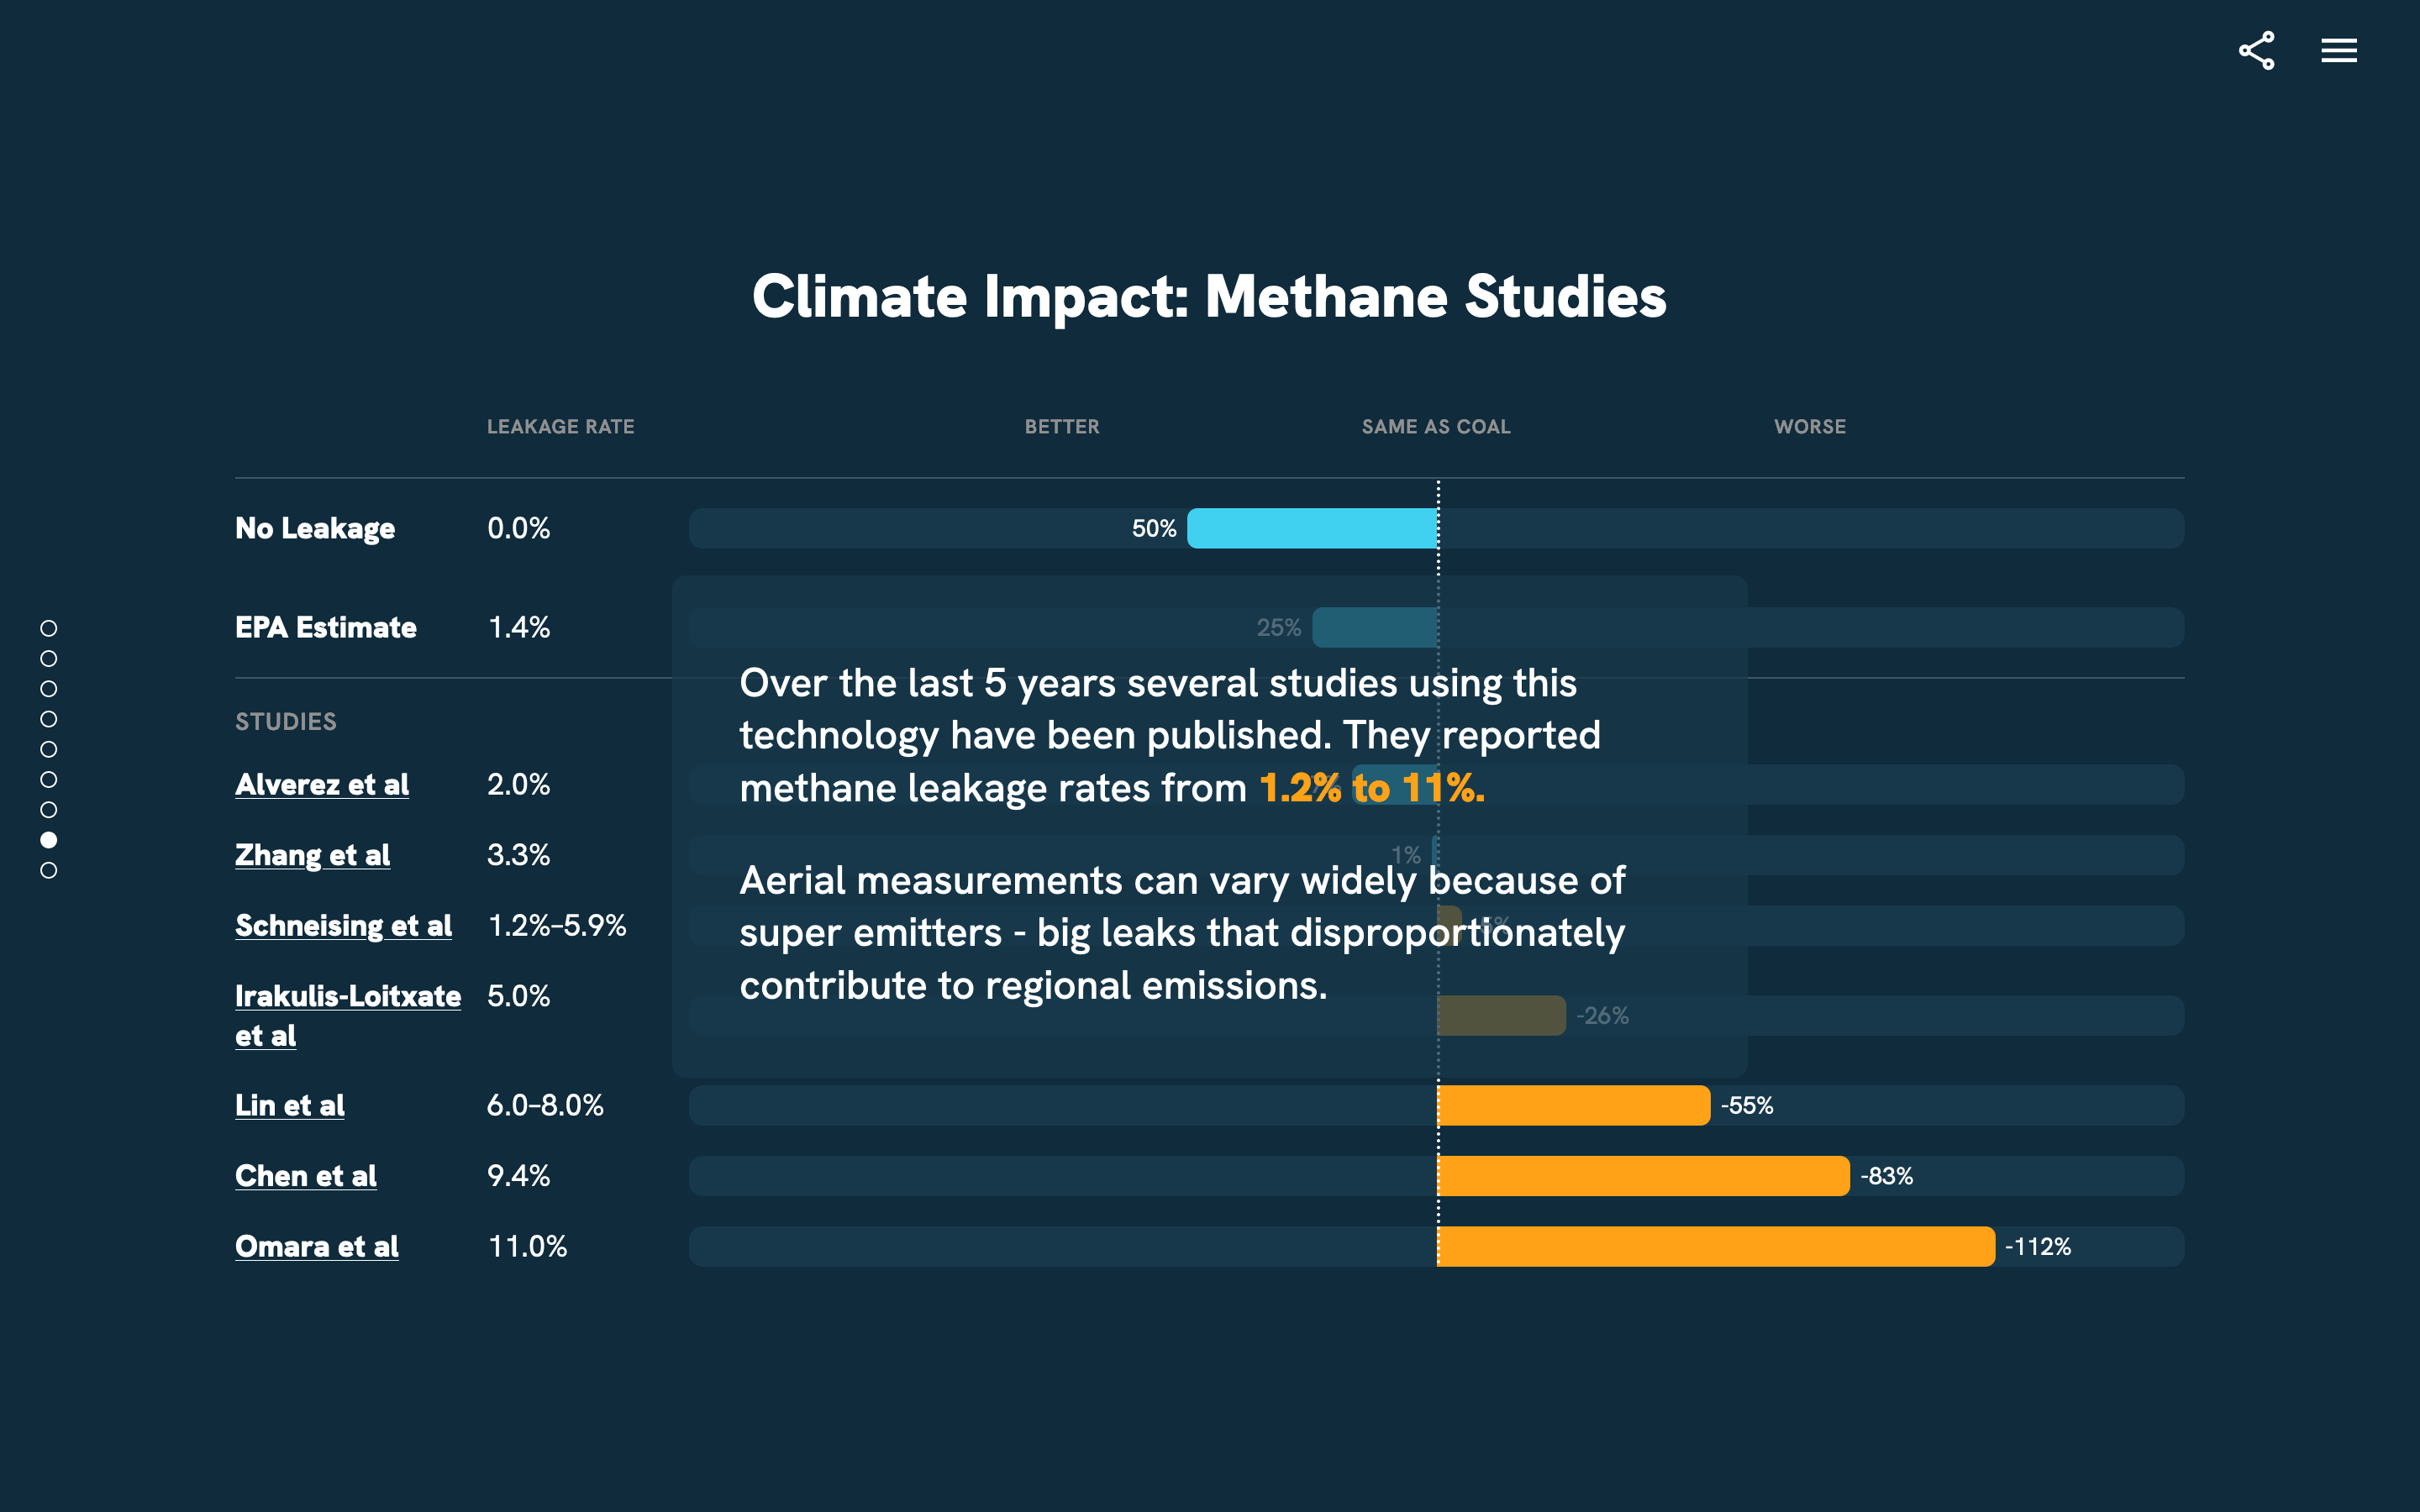Select the first navigation dot
2420x1512 pixels.
pos(48,628)
